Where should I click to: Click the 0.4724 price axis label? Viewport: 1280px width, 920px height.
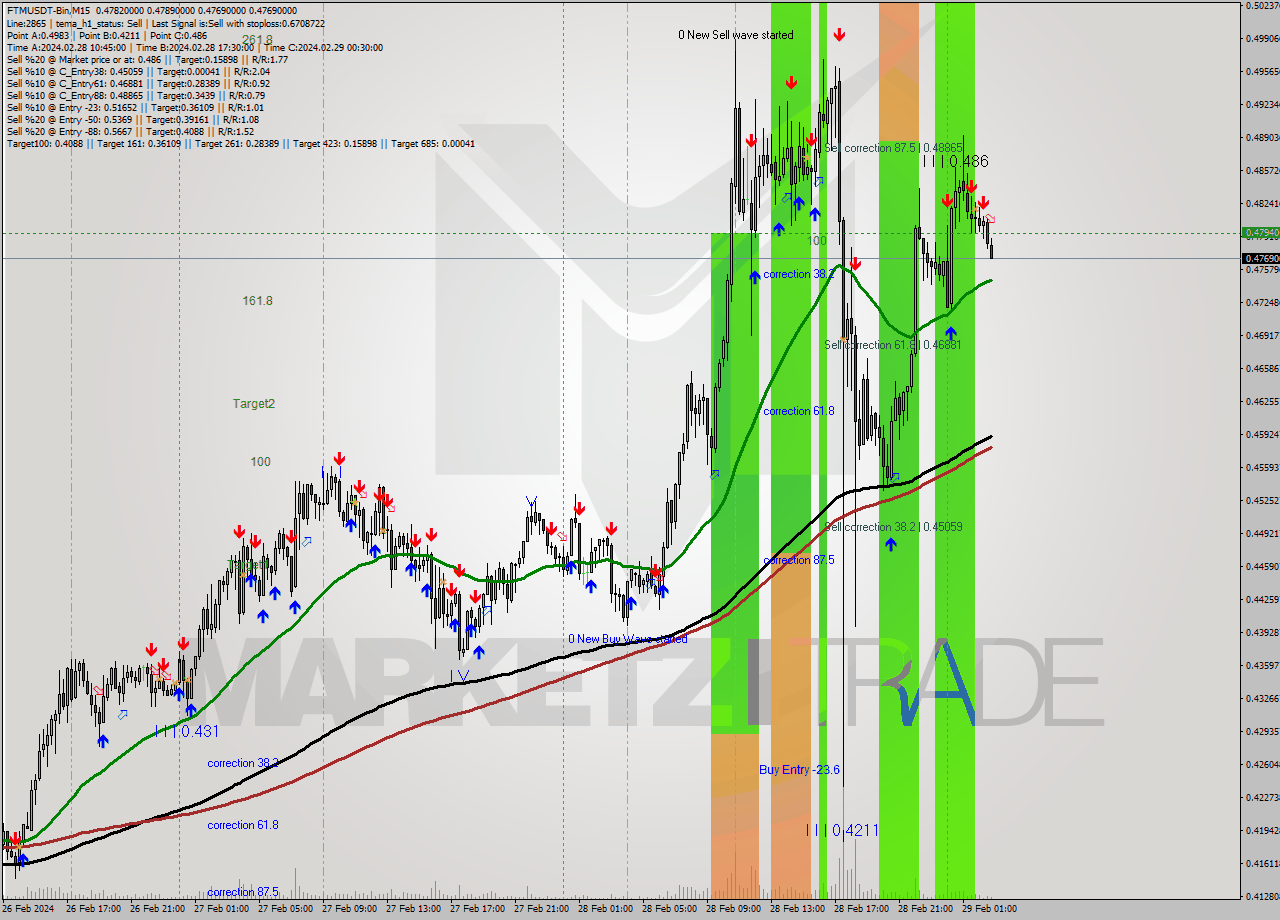[1262, 302]
